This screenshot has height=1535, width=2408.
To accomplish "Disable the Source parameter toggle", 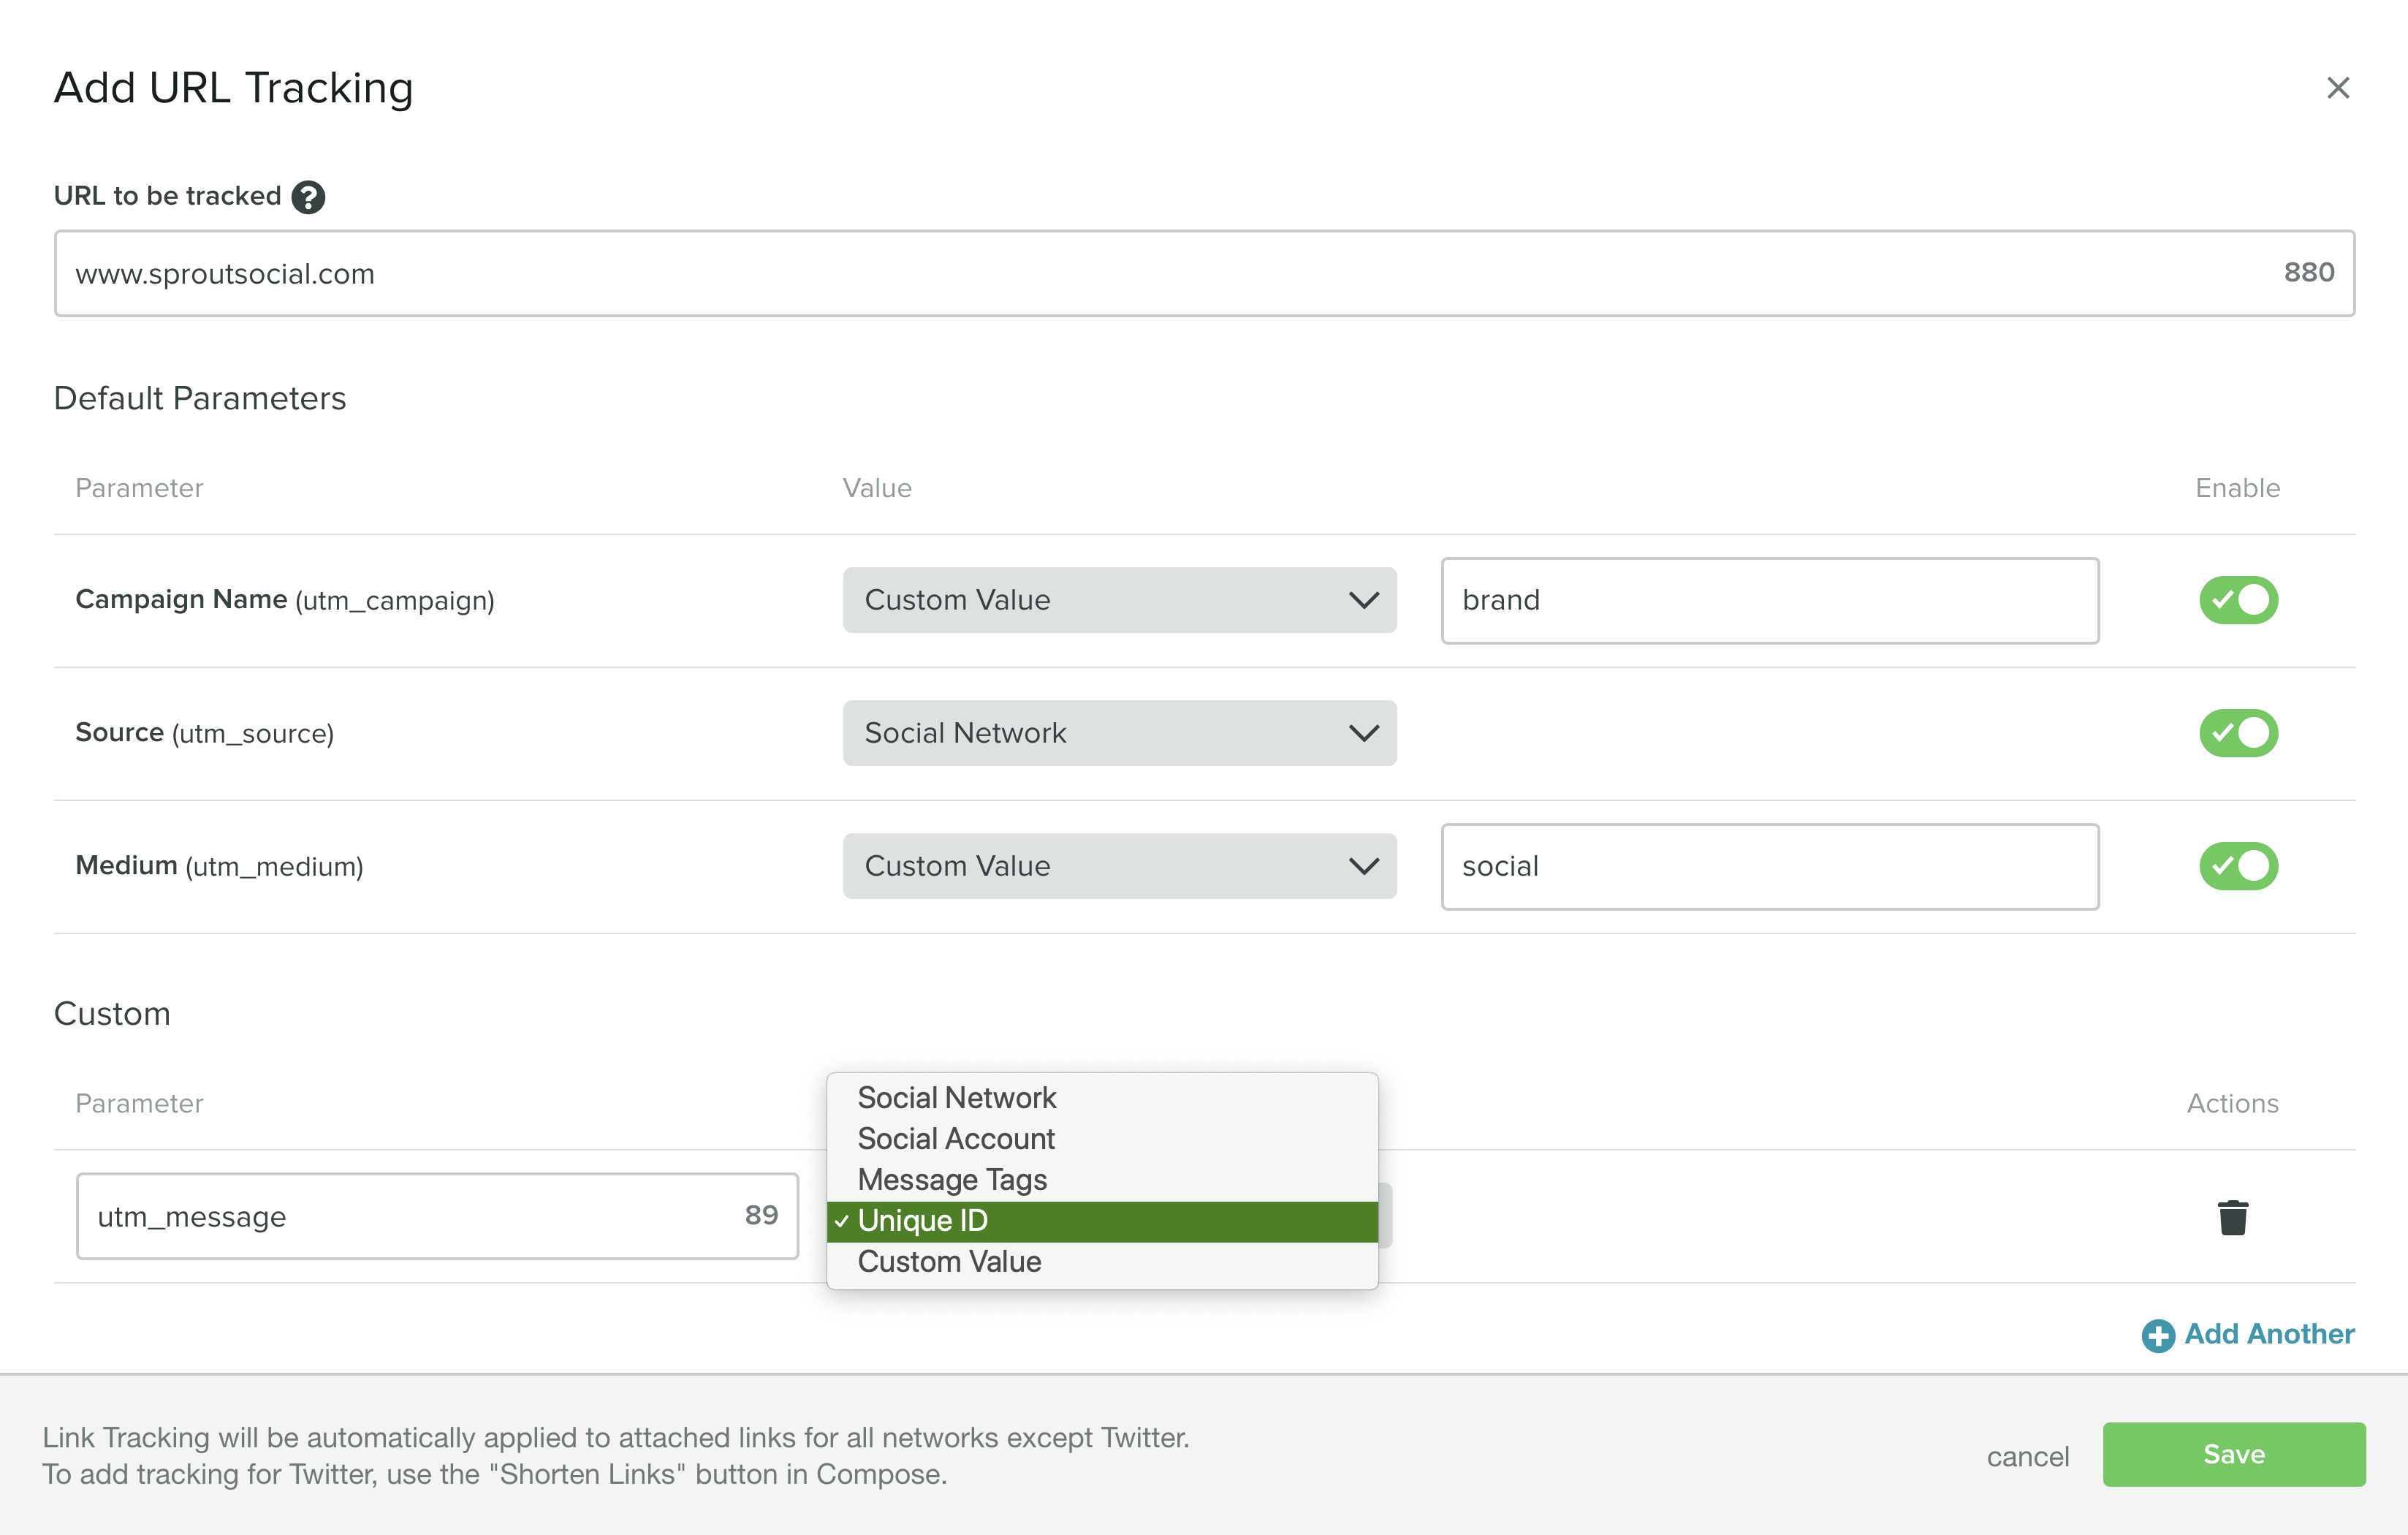I will click(2238, 733).
